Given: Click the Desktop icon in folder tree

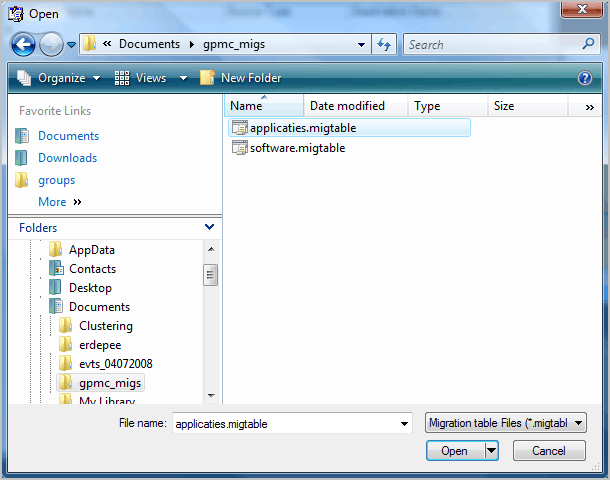Looking at the screenshot, I should 55,287.
